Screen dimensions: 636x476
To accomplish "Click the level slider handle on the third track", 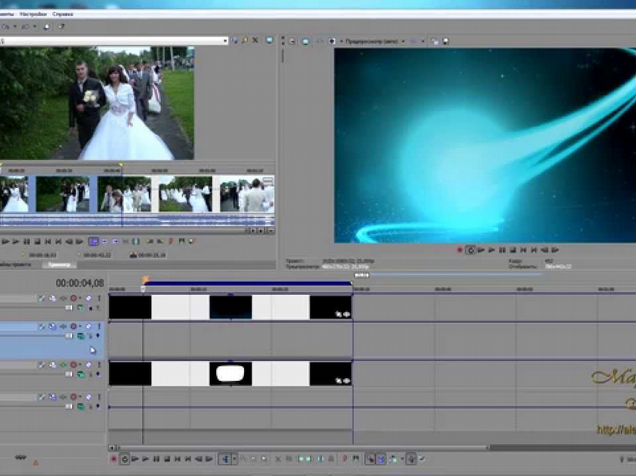I will click(x=69, y=374).
